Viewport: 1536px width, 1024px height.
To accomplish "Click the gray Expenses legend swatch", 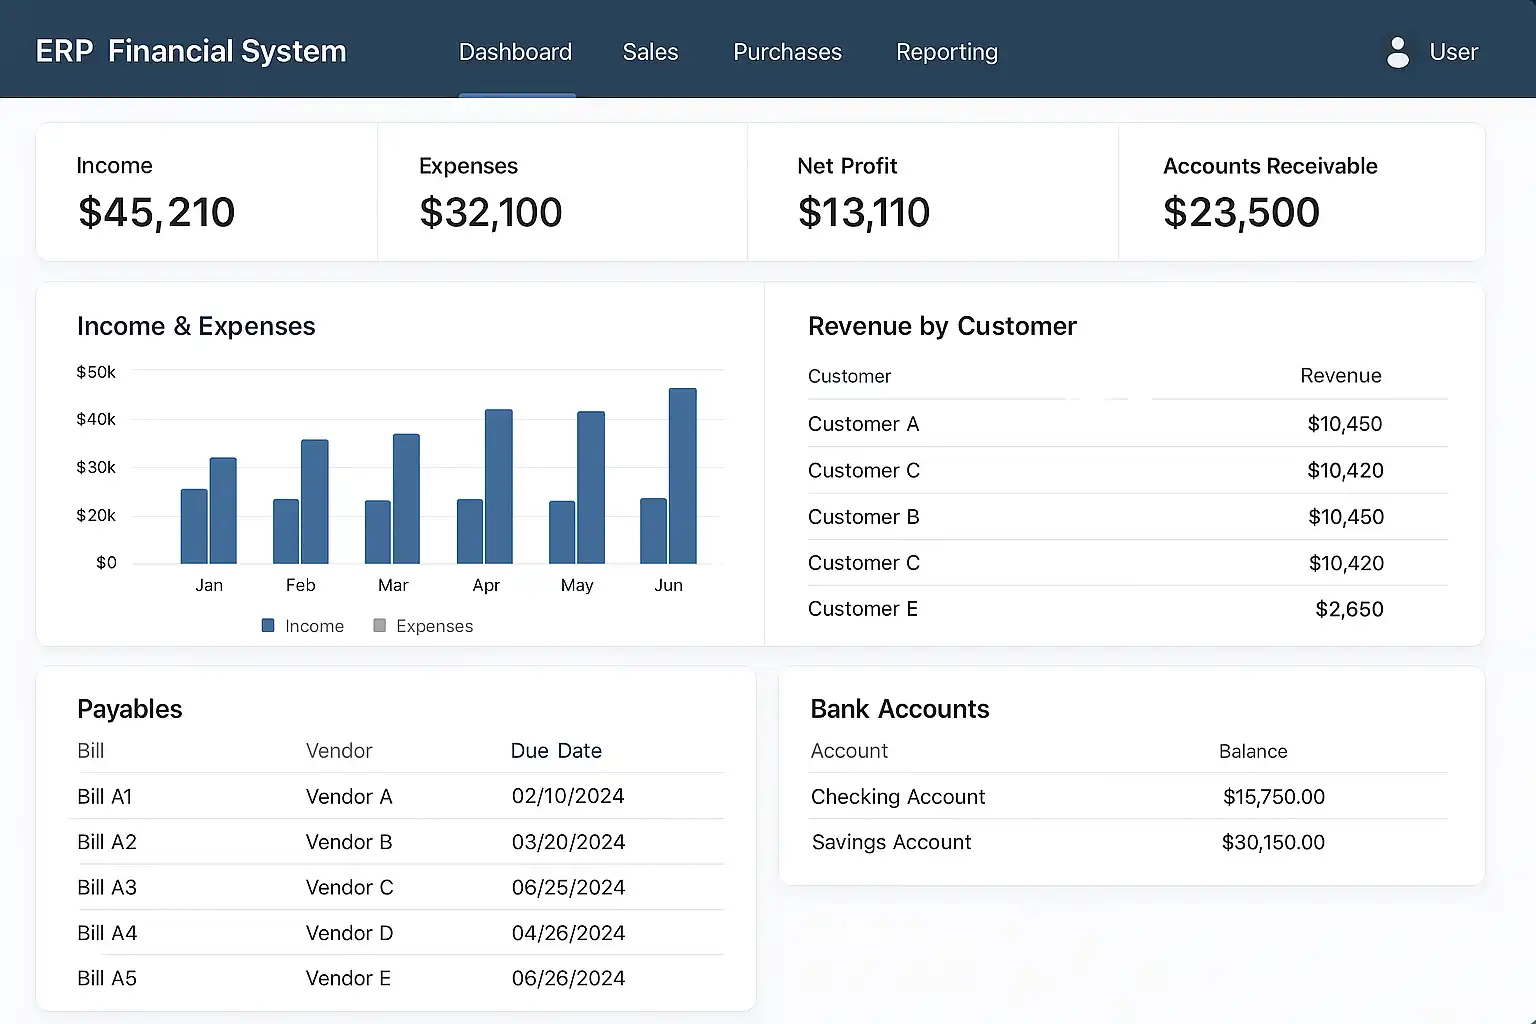I will pos(380,626).
